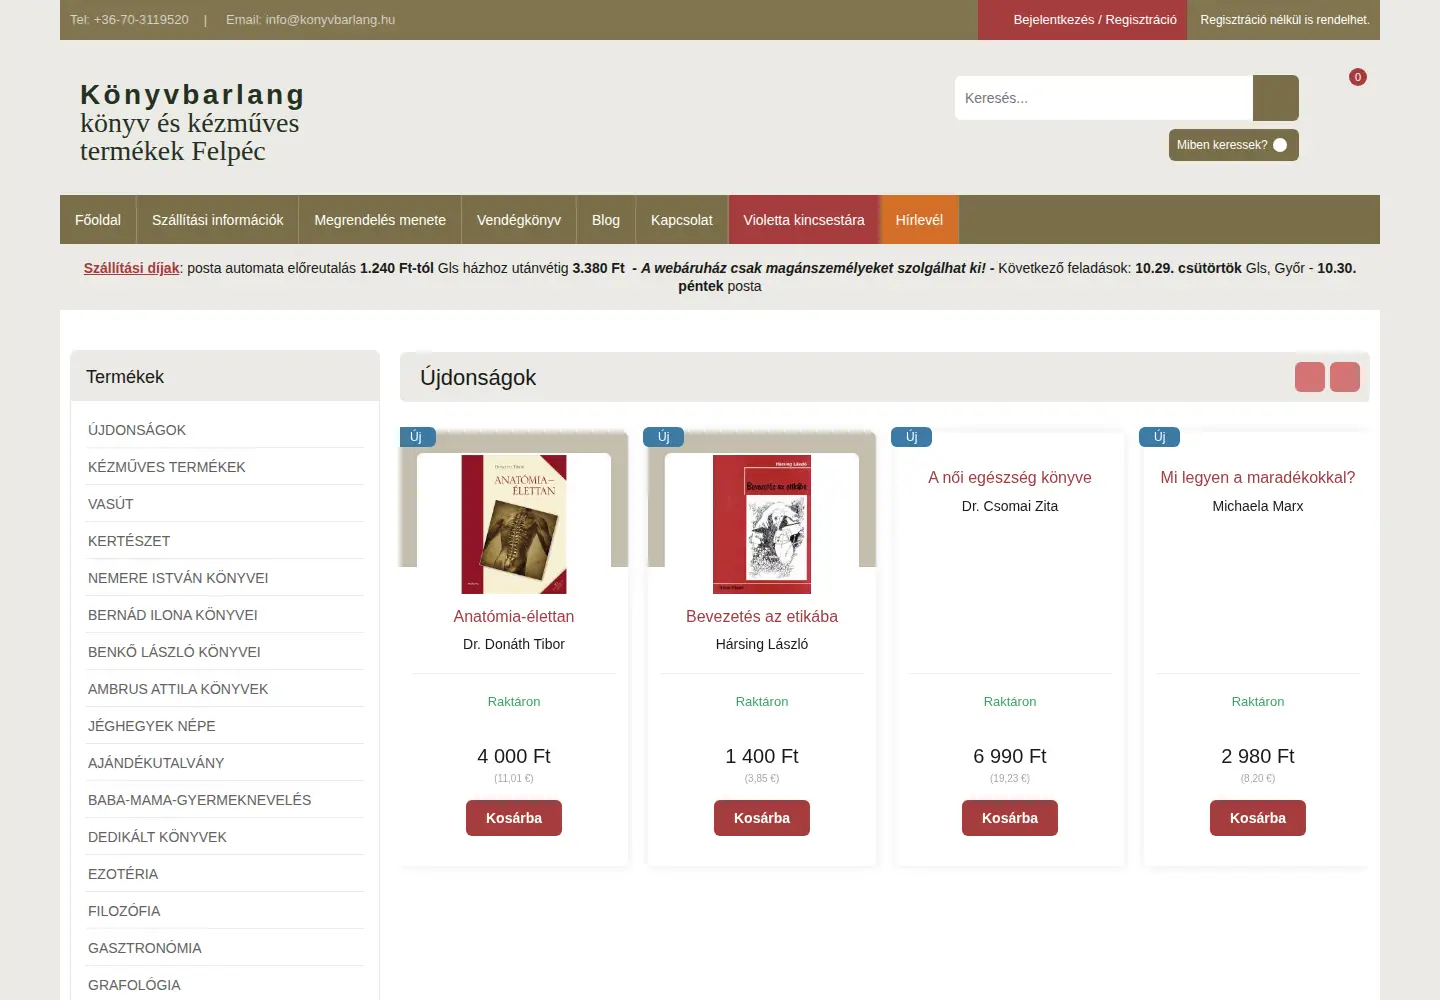The image size is (1440, 1000).
Task: Open the Bevezetés az etikába cover thumbnail
Action: click(762, 524)
